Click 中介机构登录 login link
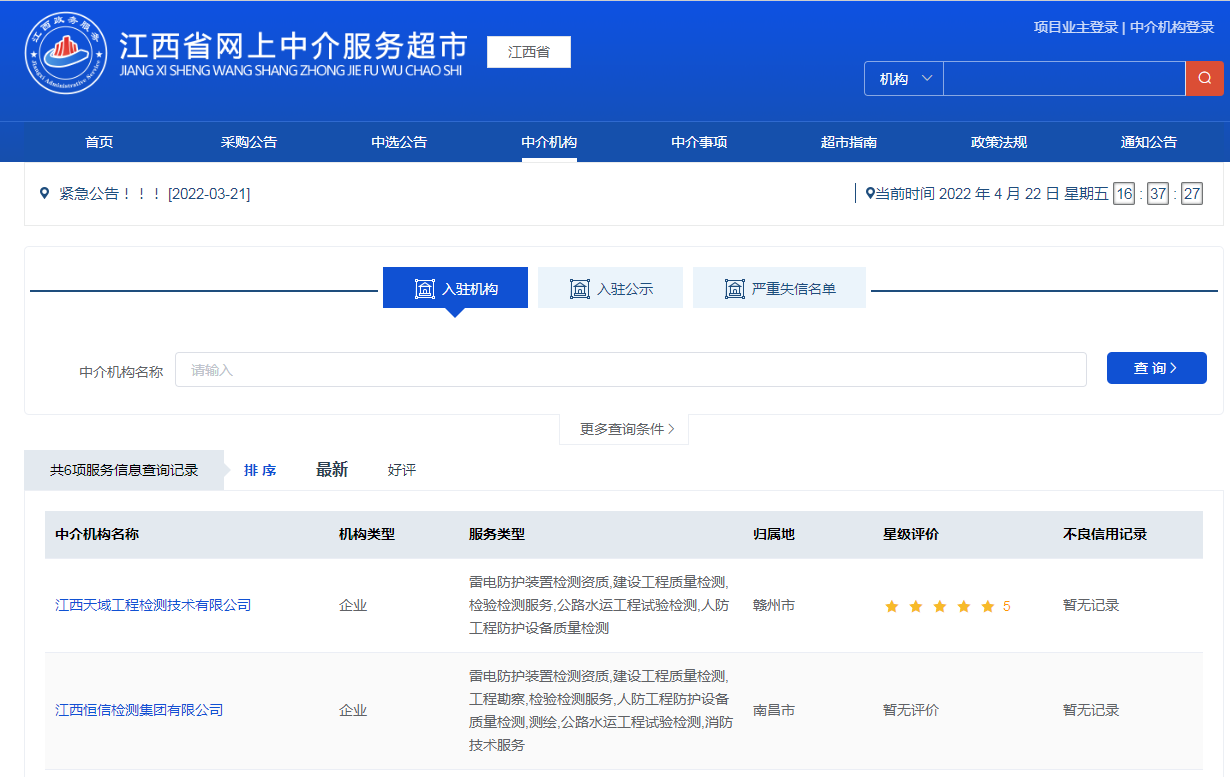1230x777 pixels. coord(1171,27)
